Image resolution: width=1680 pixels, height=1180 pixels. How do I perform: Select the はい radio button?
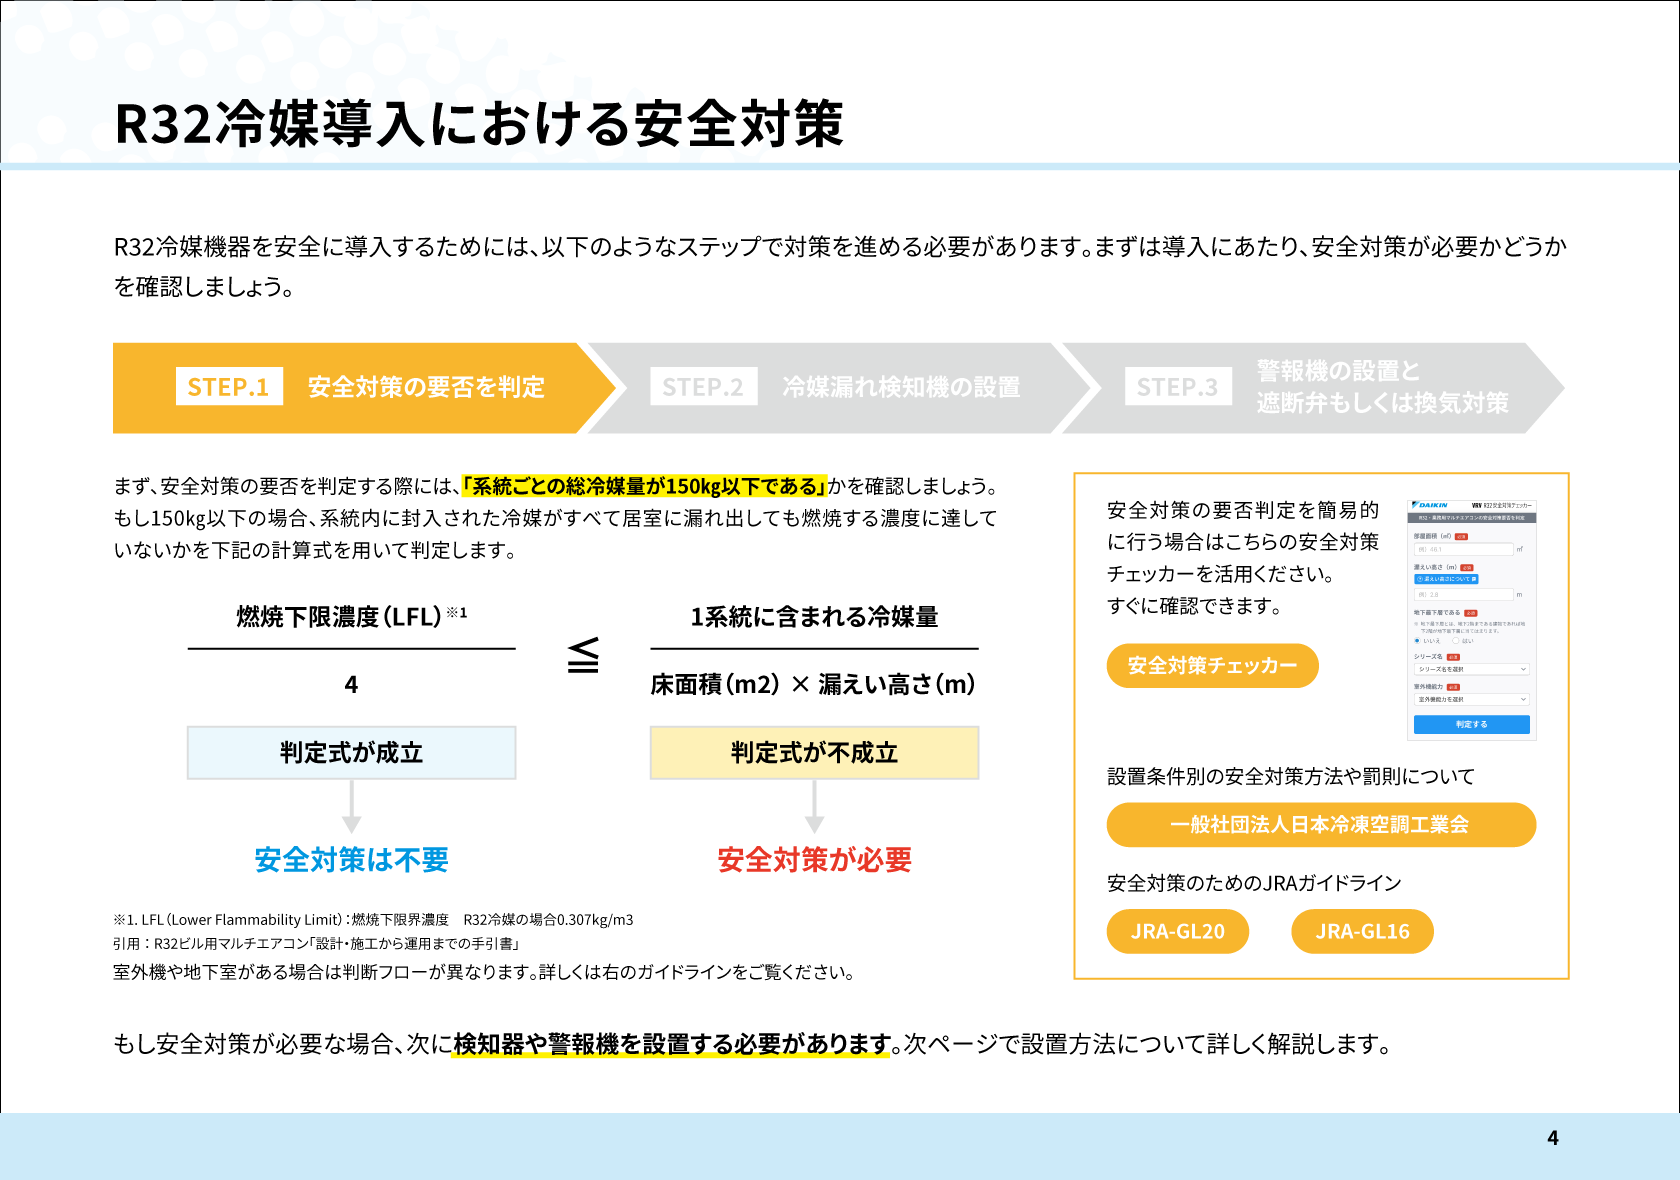click(x=1456, y=641)
